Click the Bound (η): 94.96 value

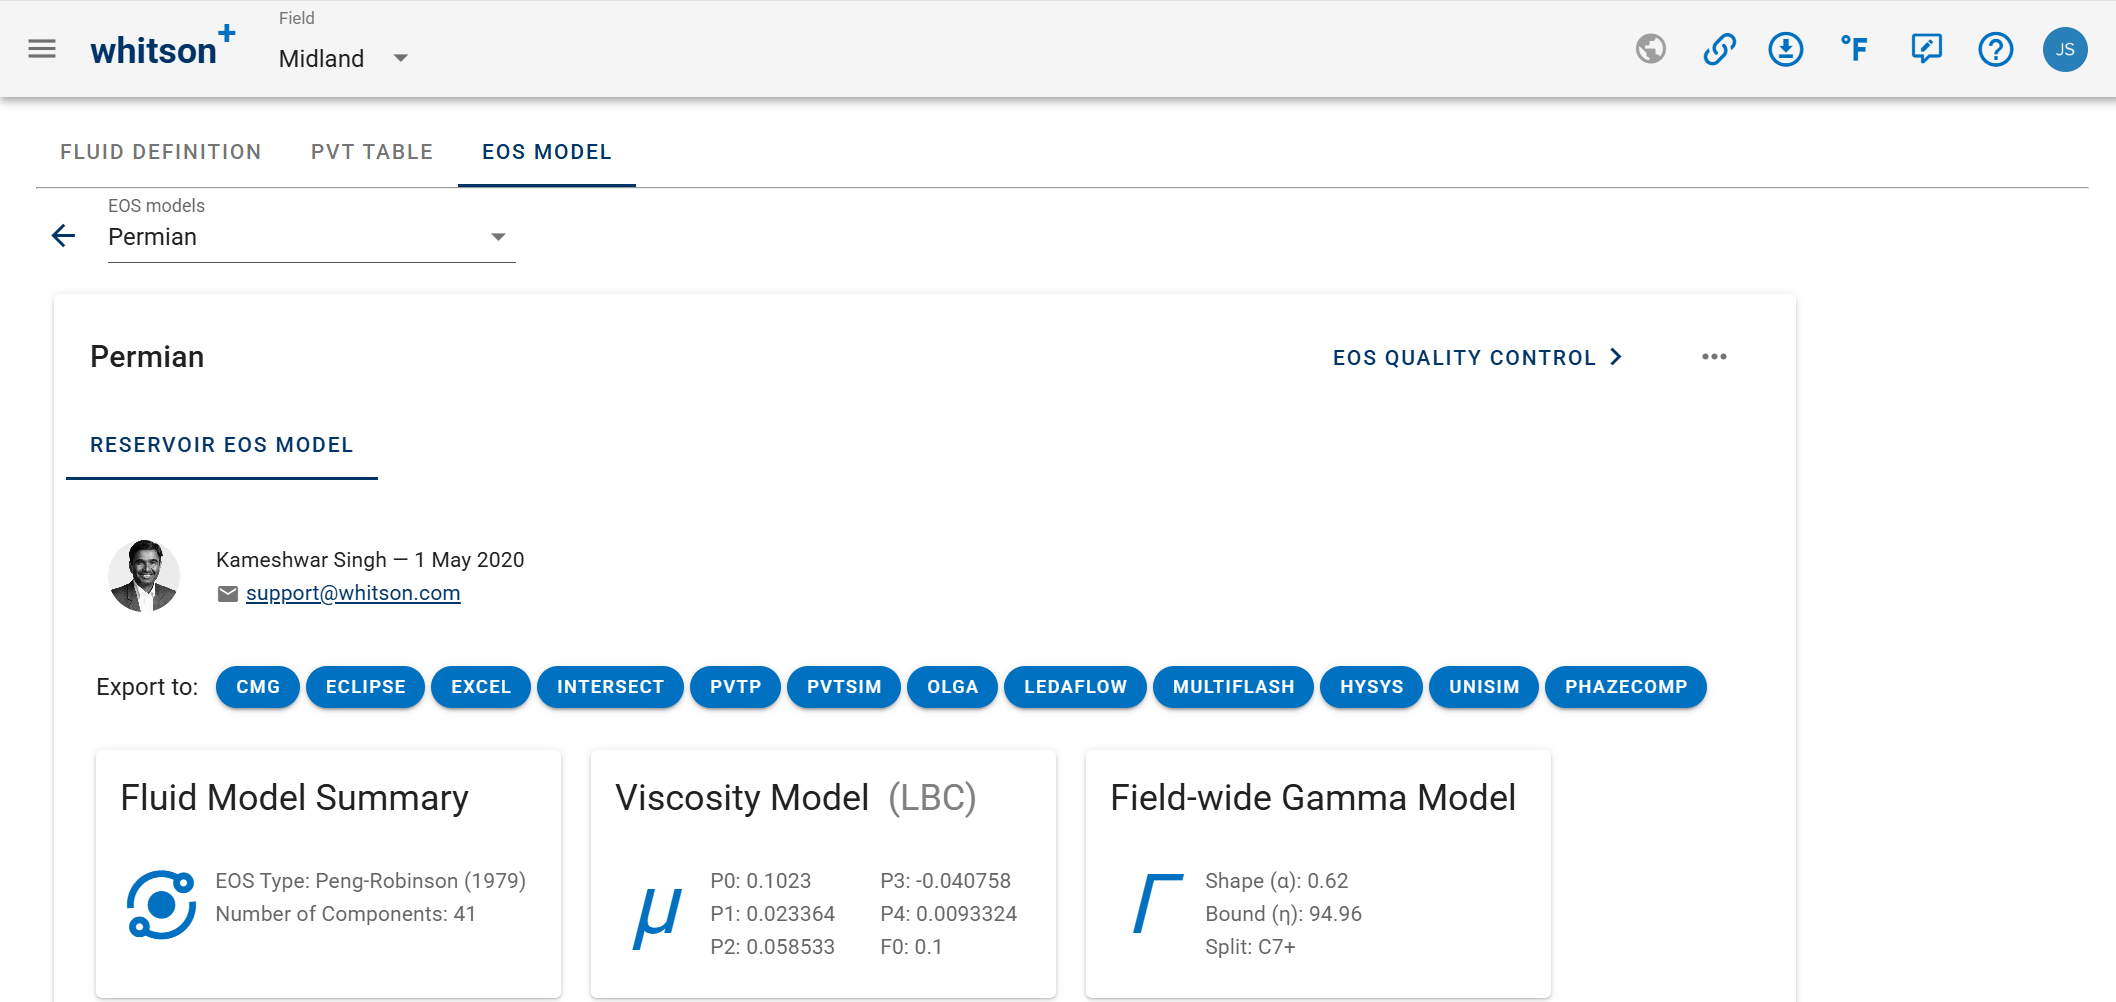(1284, 914)
